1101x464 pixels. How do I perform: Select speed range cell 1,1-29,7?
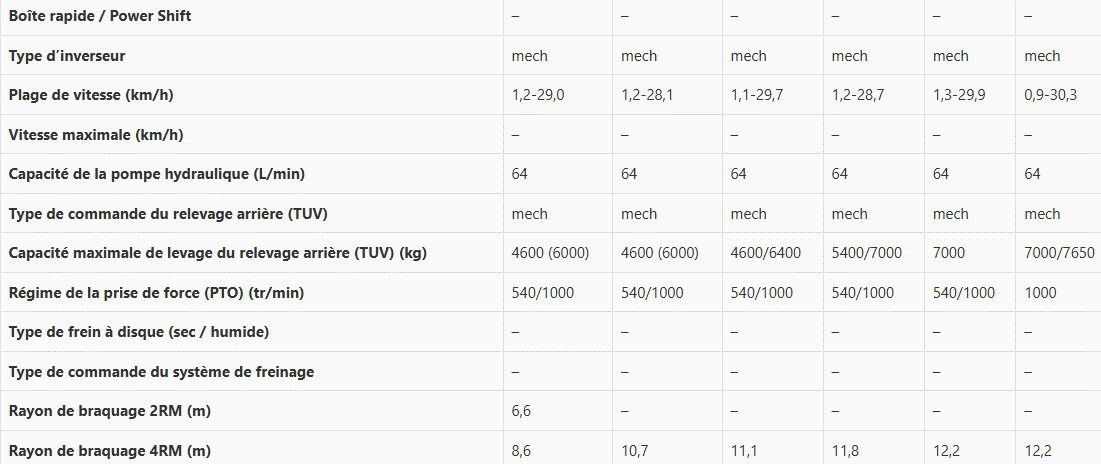(x=757, y=95)
